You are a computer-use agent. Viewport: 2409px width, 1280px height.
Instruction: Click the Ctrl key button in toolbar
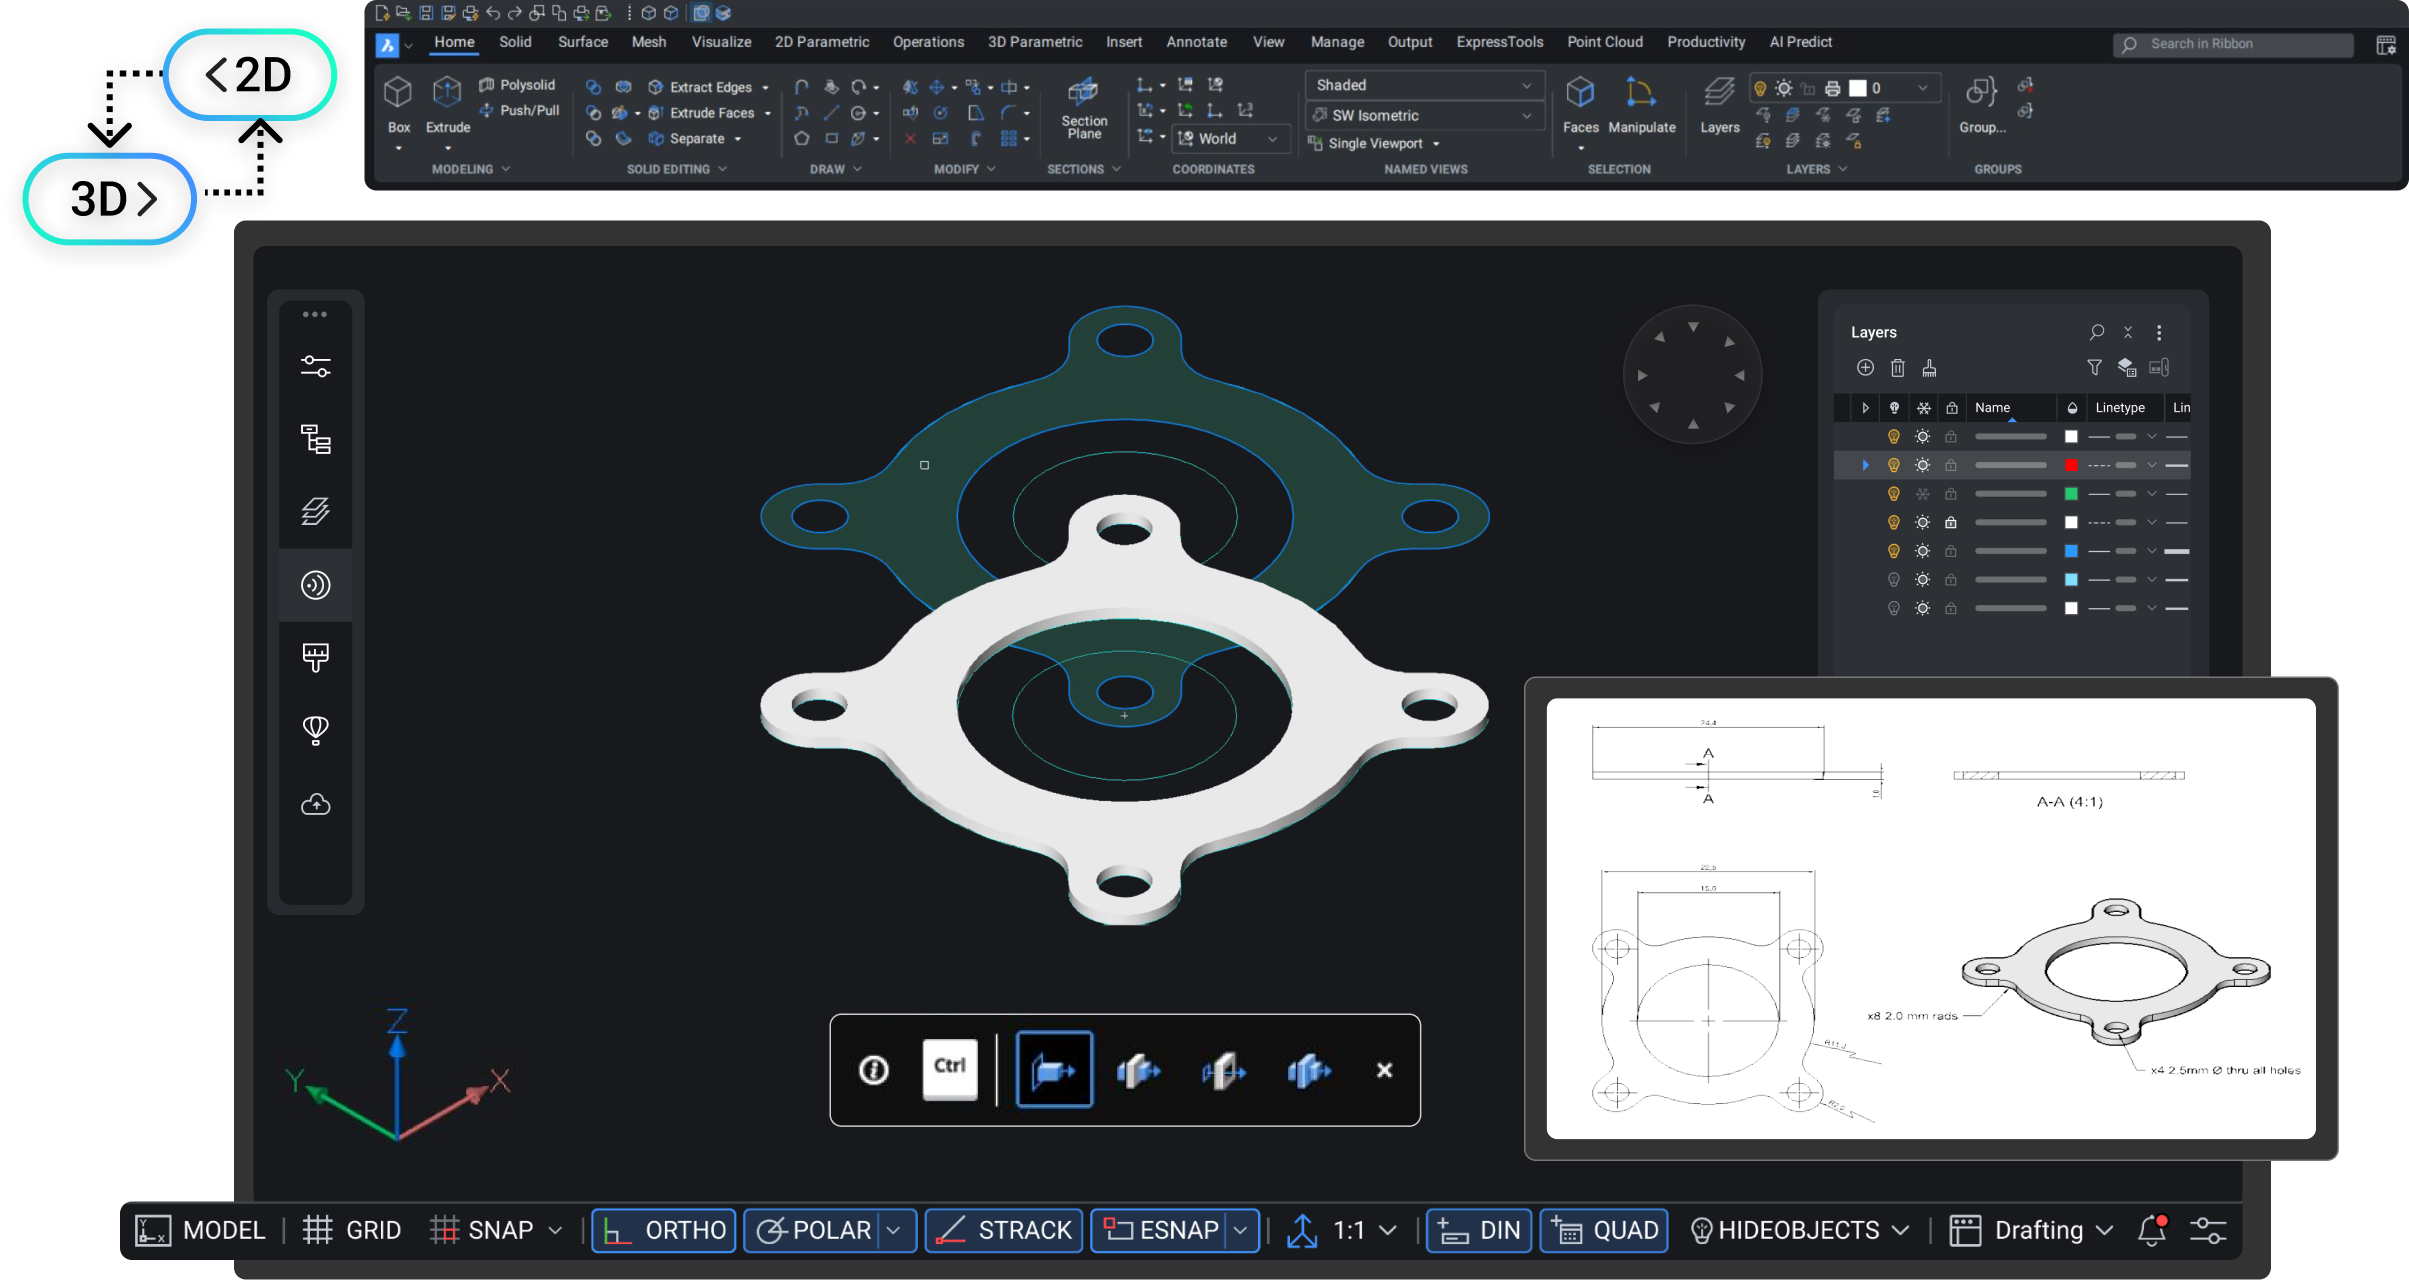[x=949, y=1069]
